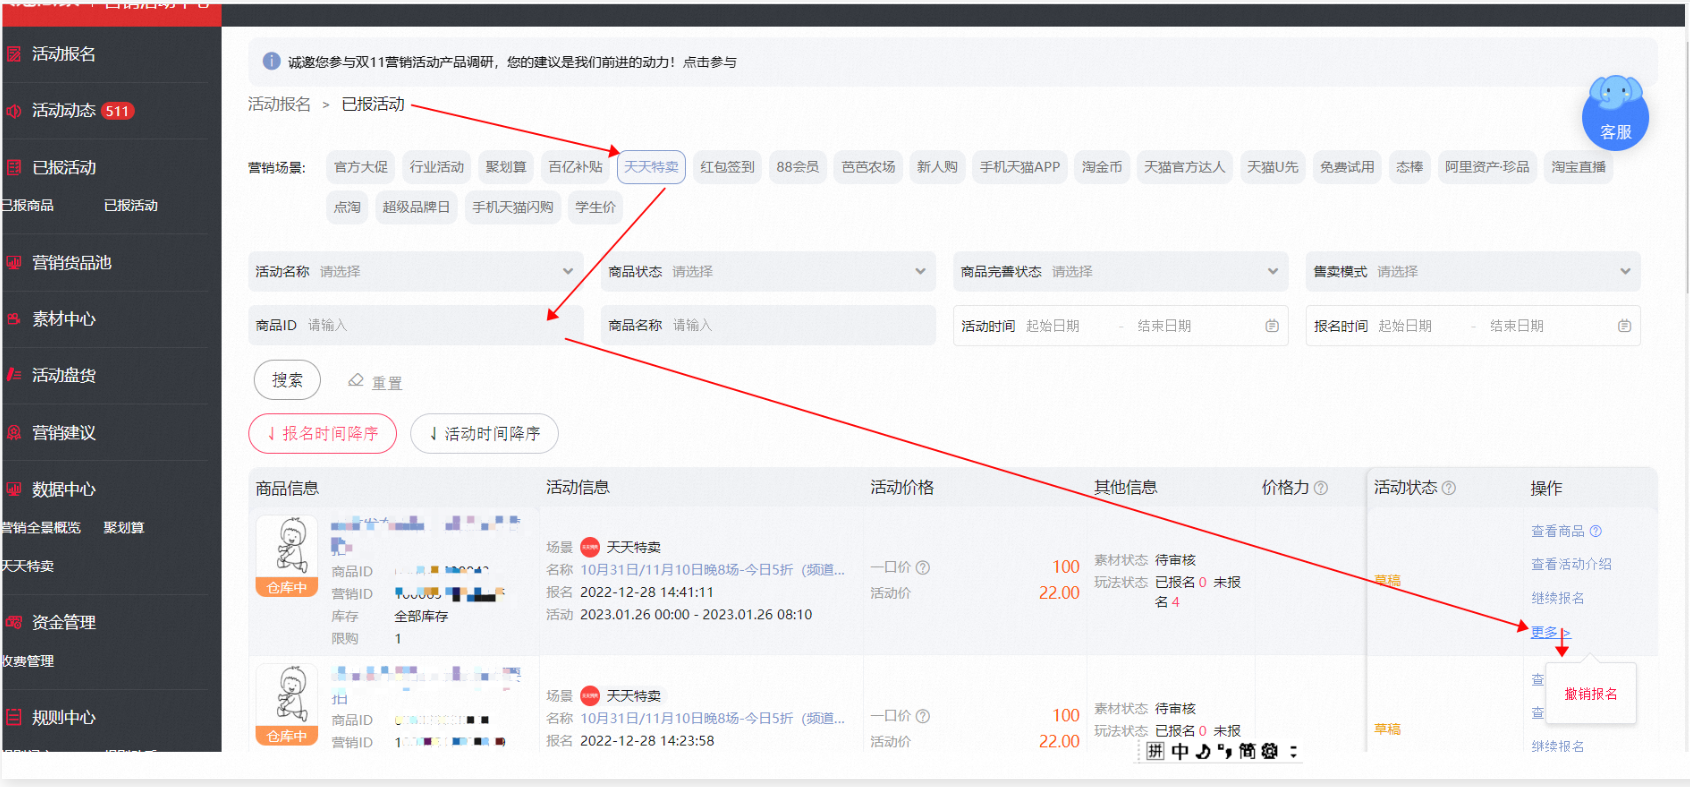The width and height of the screenshot is (1690, 787).
Task: Click 活动报名 breadcrumb link
Action: tap(280, 104)
